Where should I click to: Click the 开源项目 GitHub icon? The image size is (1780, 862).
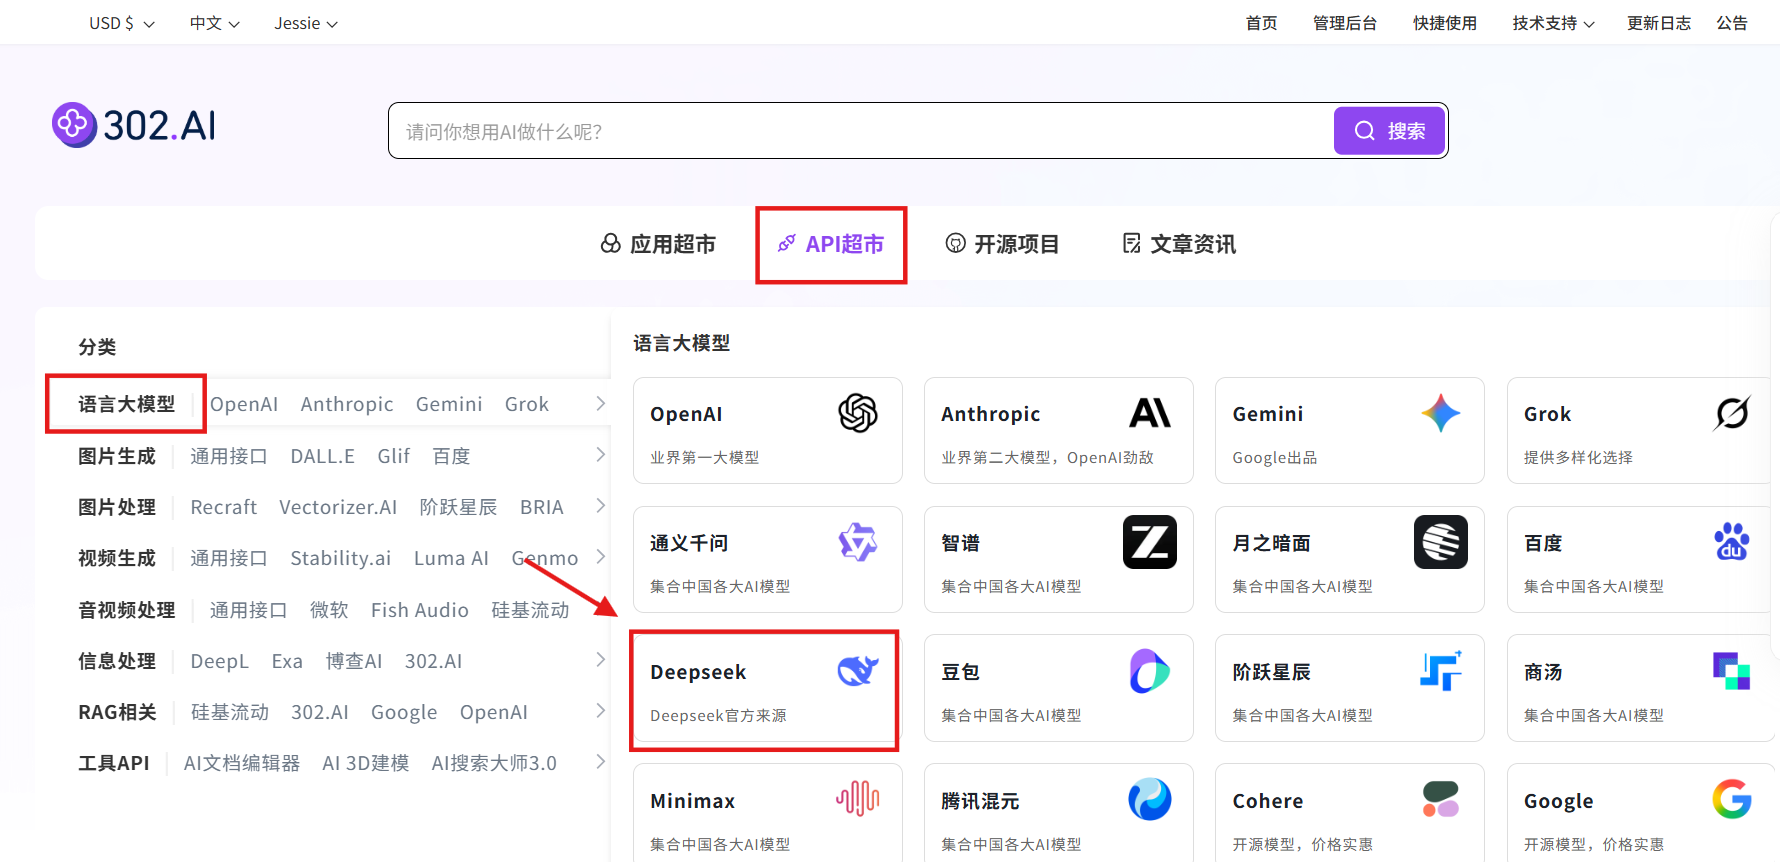click(956, 244)
